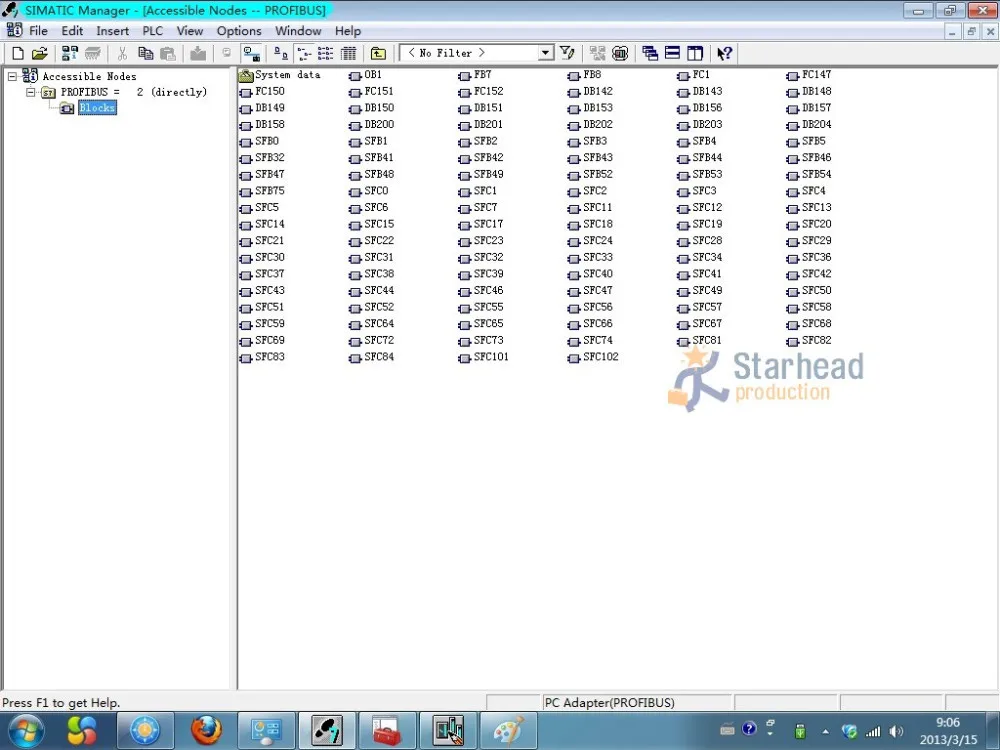
Task: Open the Window menu
Action: pyautogui.click(x=298, y=31)
